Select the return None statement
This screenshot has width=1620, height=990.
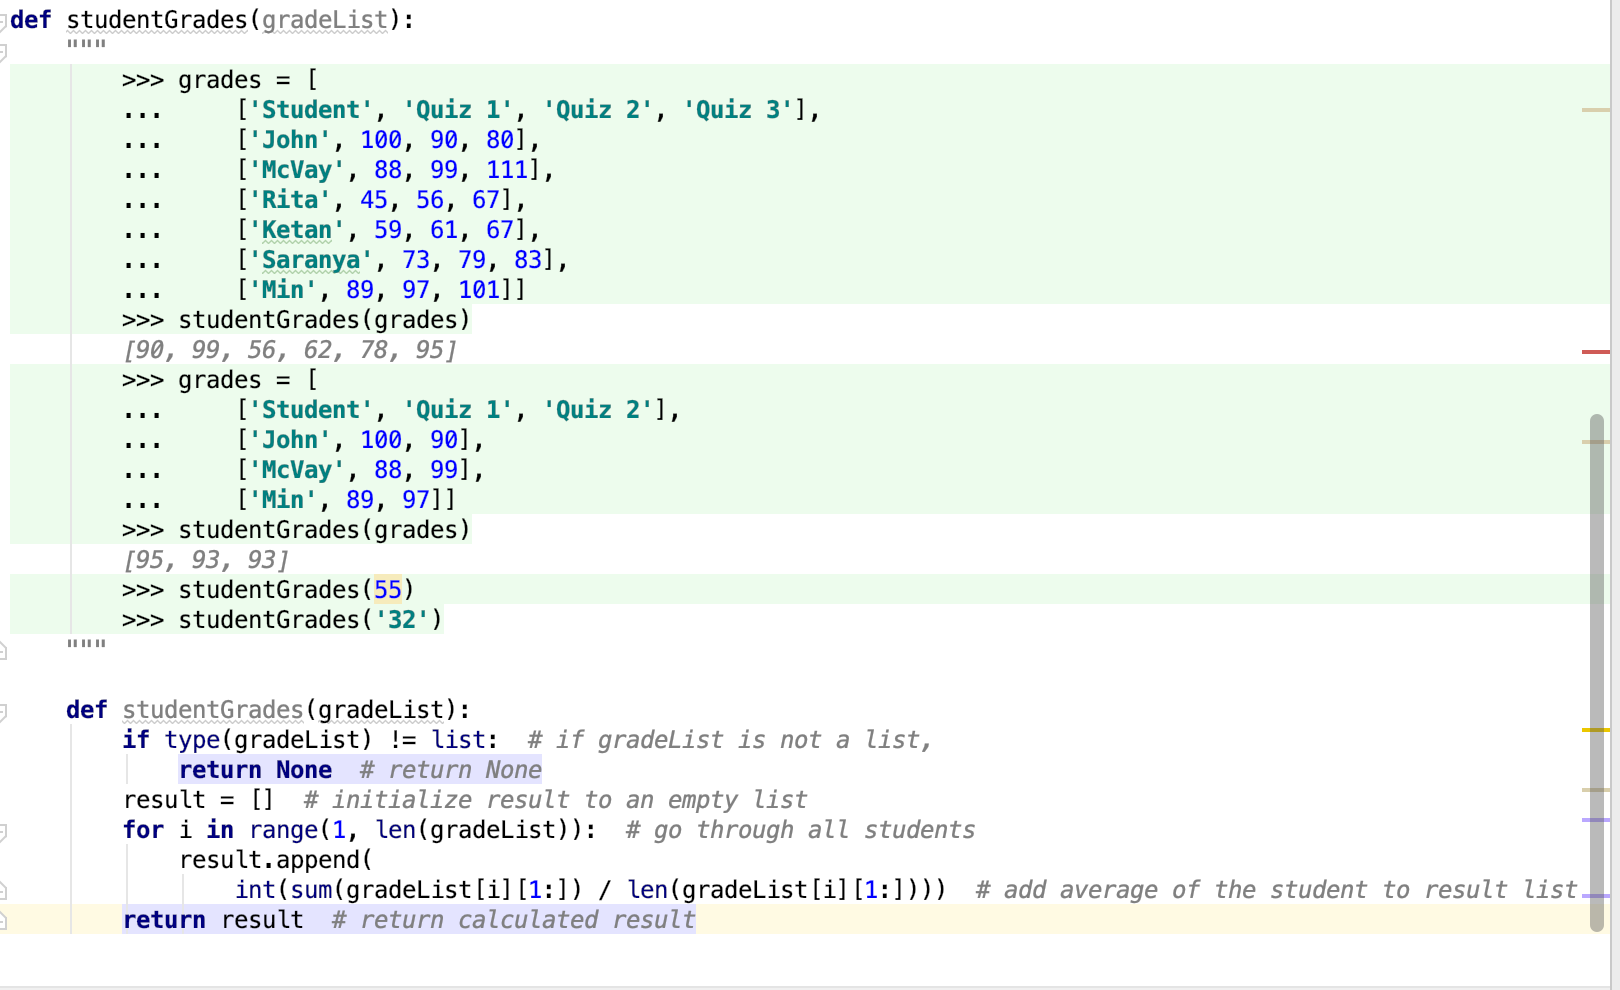coord(255,769)
